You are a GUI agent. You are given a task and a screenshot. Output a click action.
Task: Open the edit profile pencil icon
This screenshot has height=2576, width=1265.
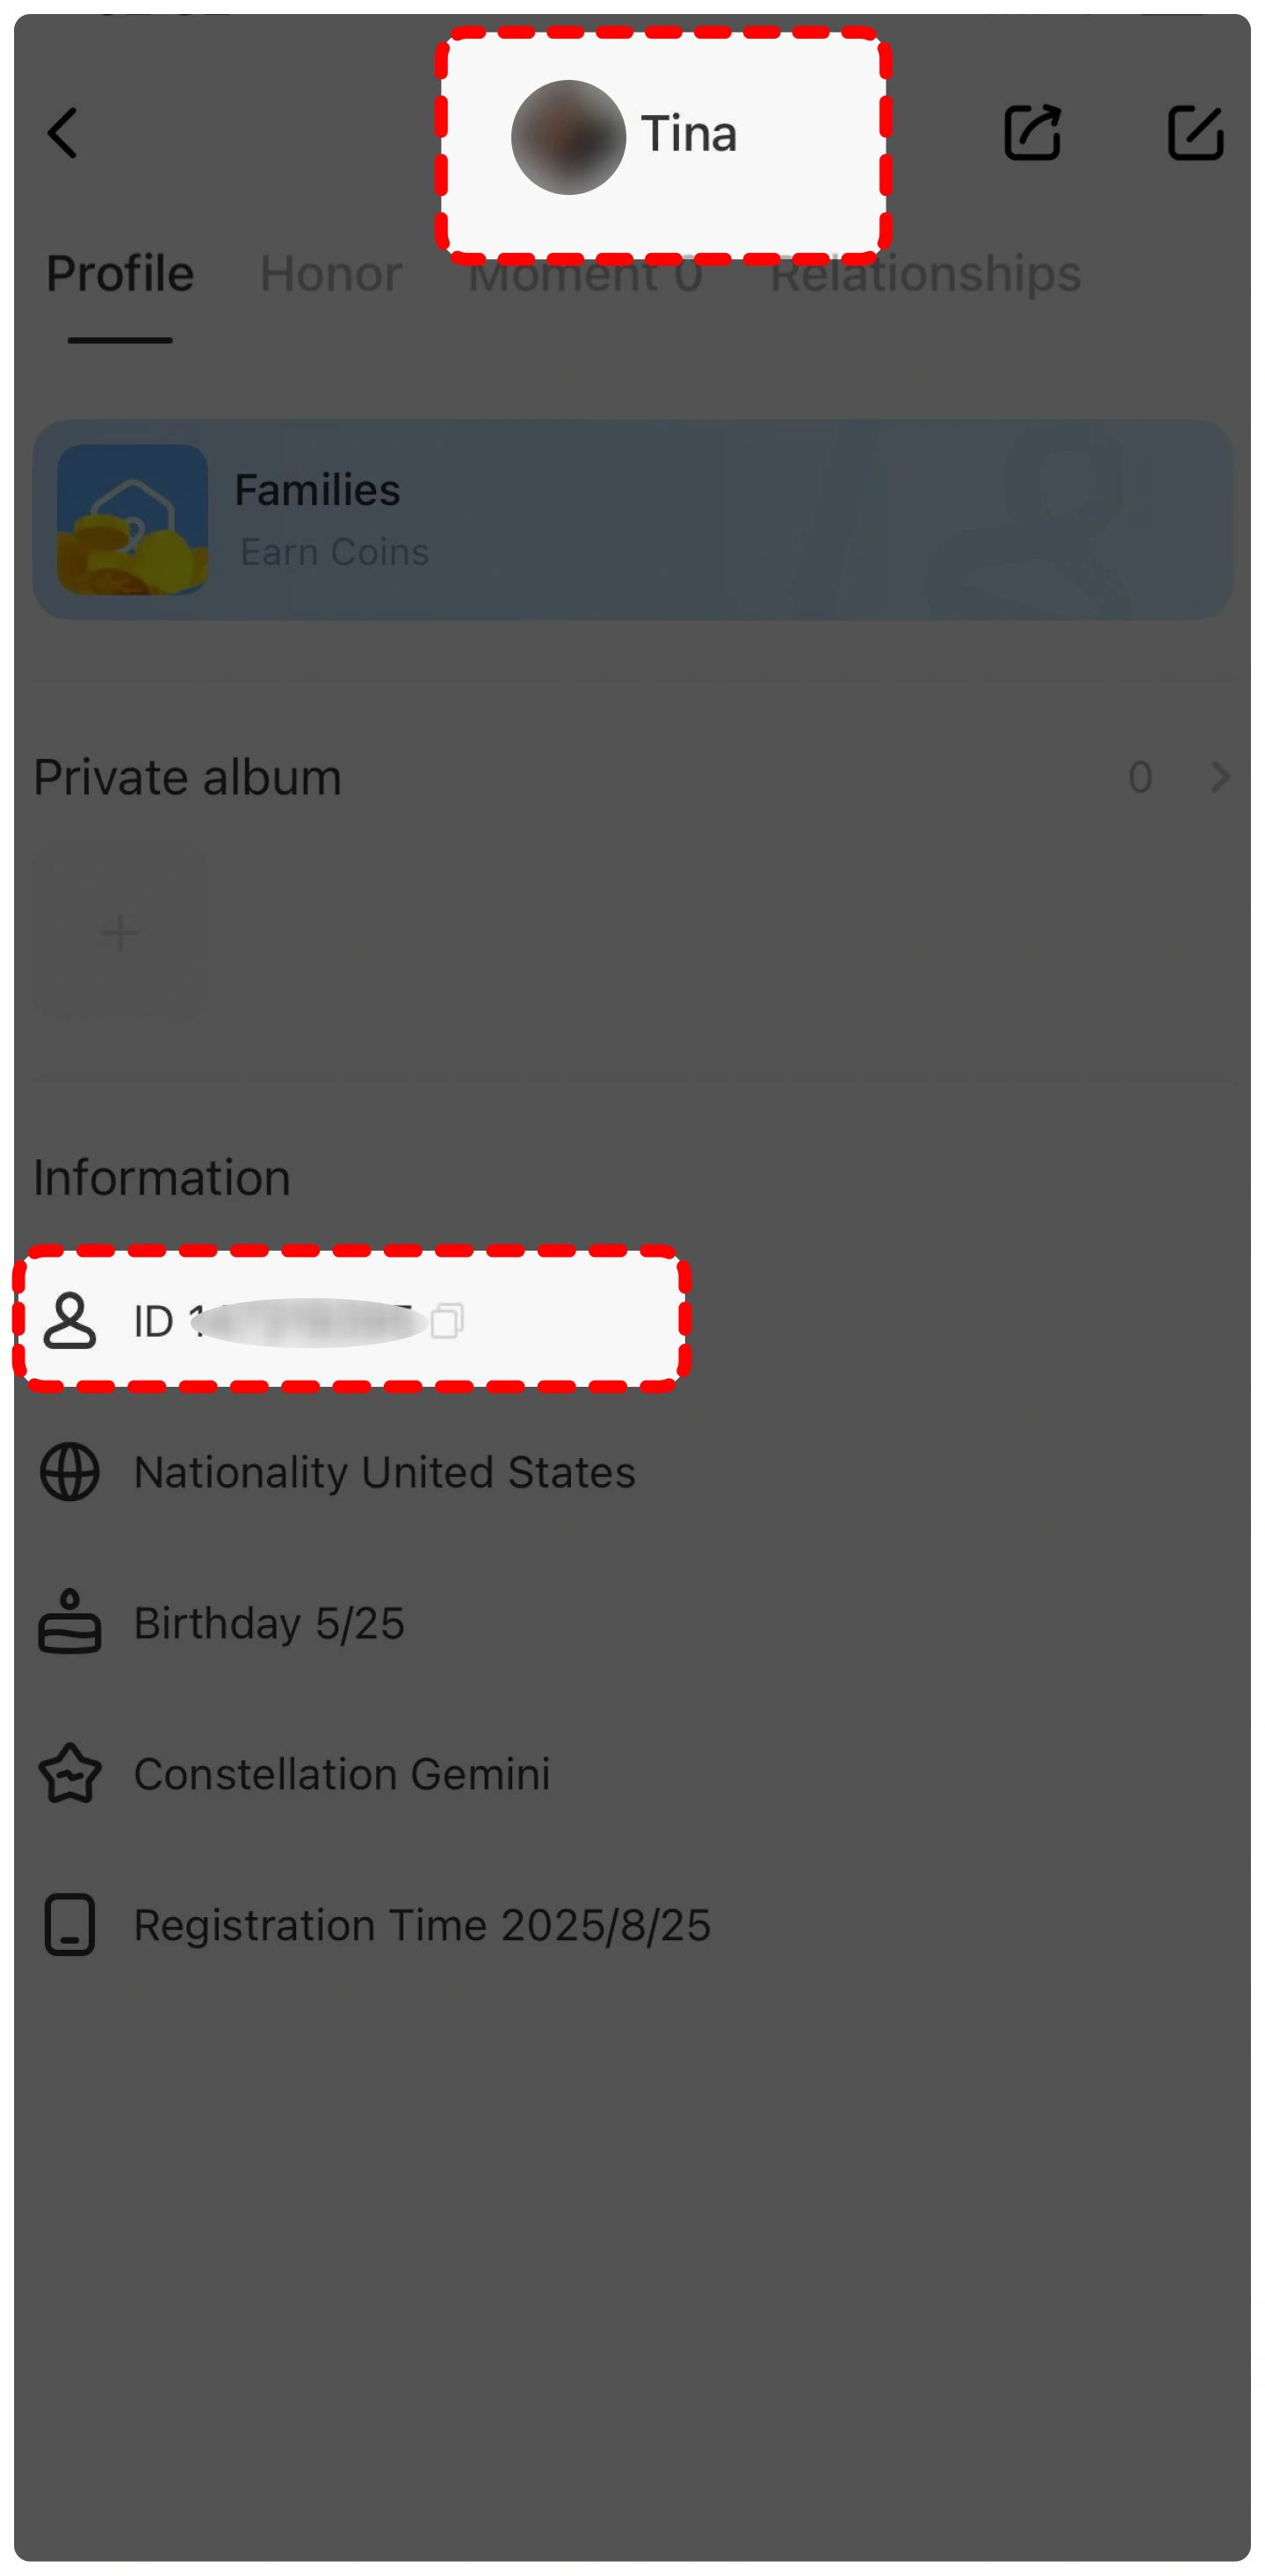pyautogui.click(x=1194, y=133)
